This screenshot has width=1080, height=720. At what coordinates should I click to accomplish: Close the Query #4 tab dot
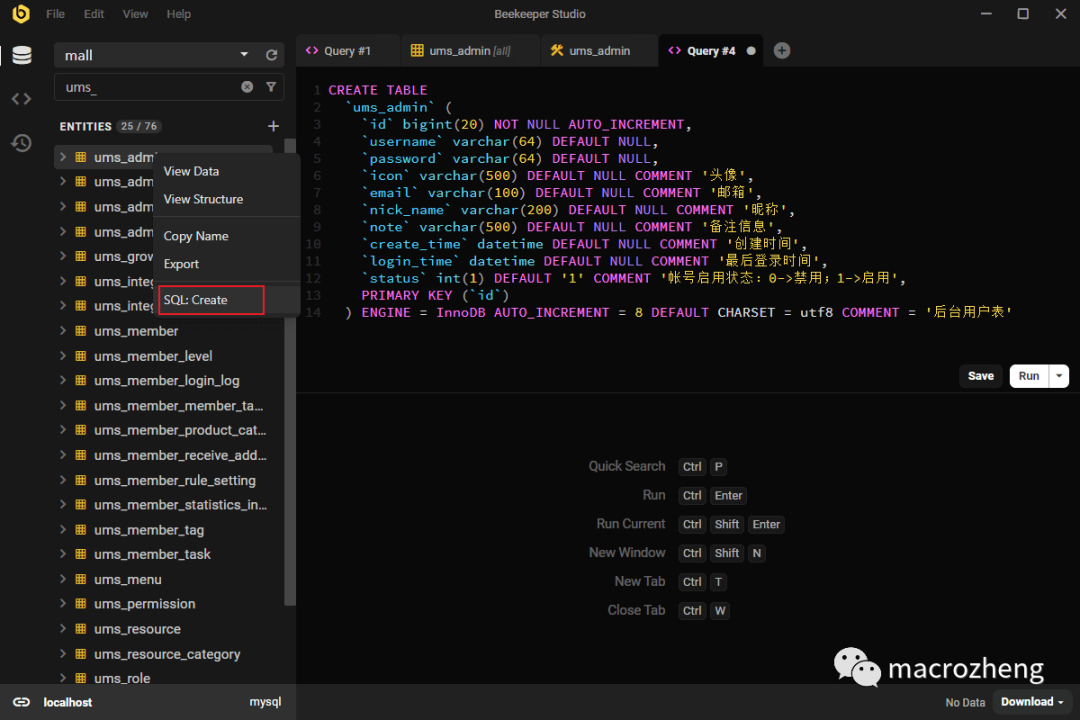pyautogui.click(x=751, y=51)
